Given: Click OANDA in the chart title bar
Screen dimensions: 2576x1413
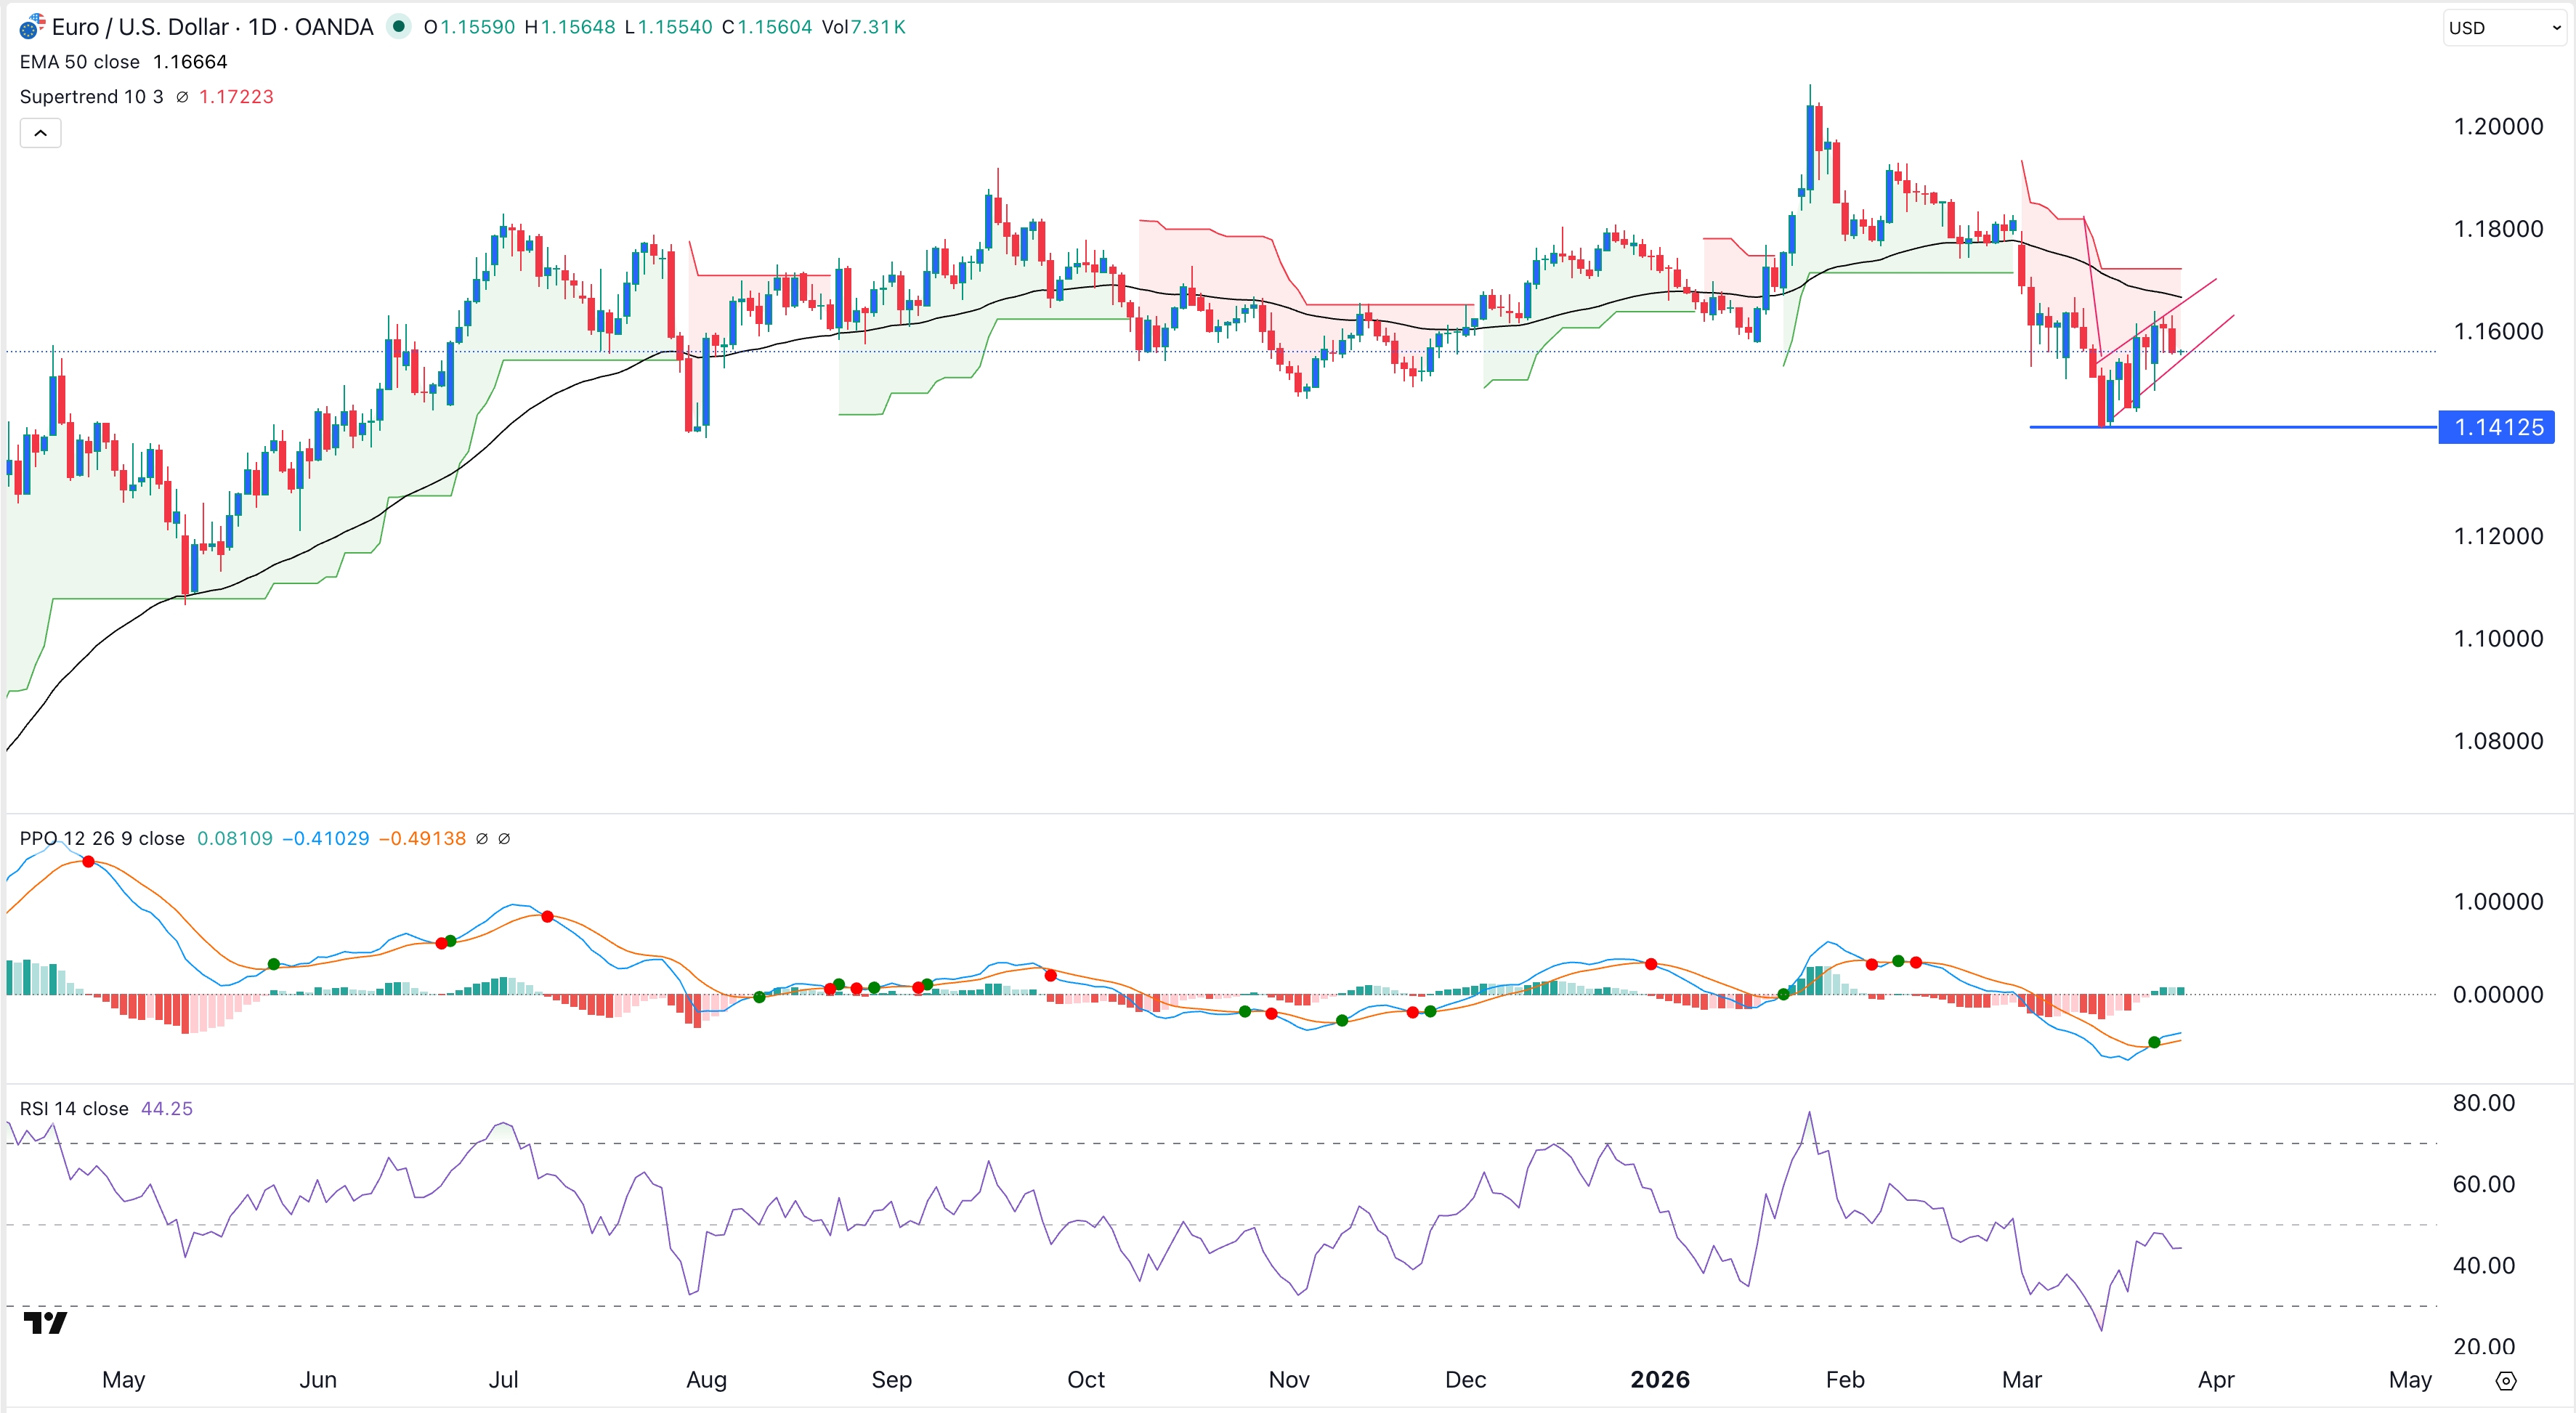Looking at the screenshot, I should (334, 27).
